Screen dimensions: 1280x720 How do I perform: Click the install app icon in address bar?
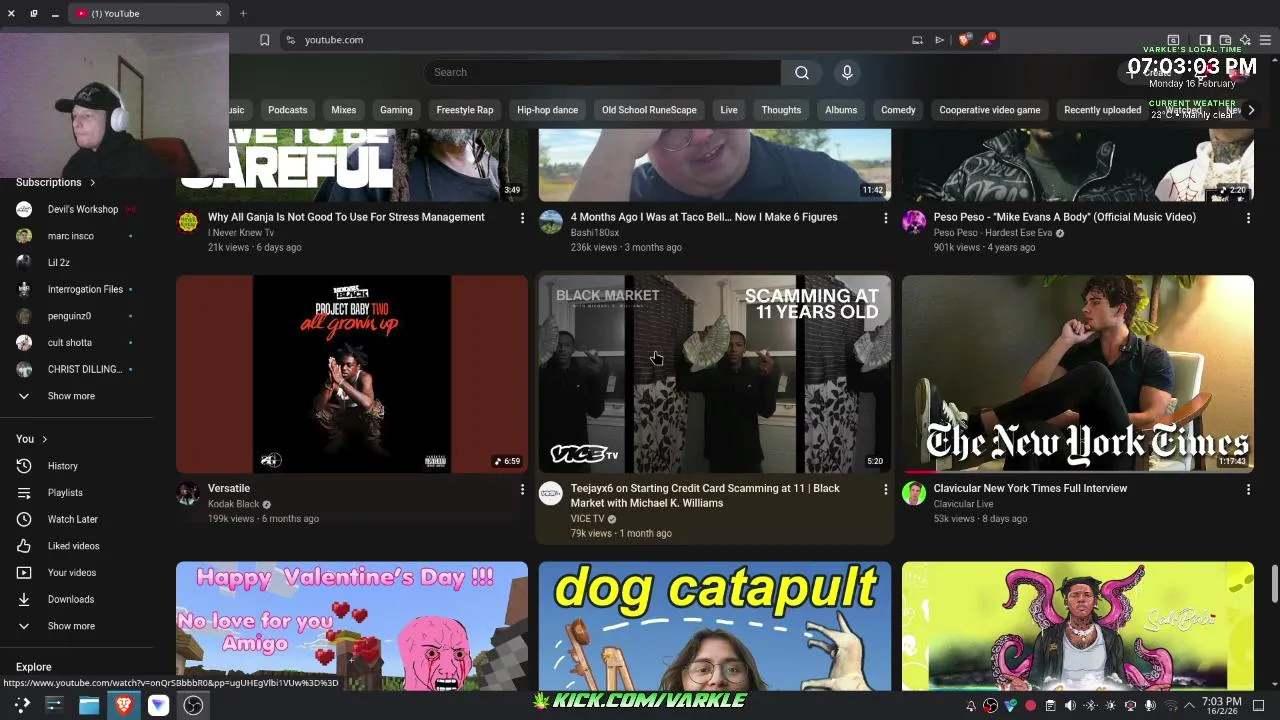(x=917, y=40)
